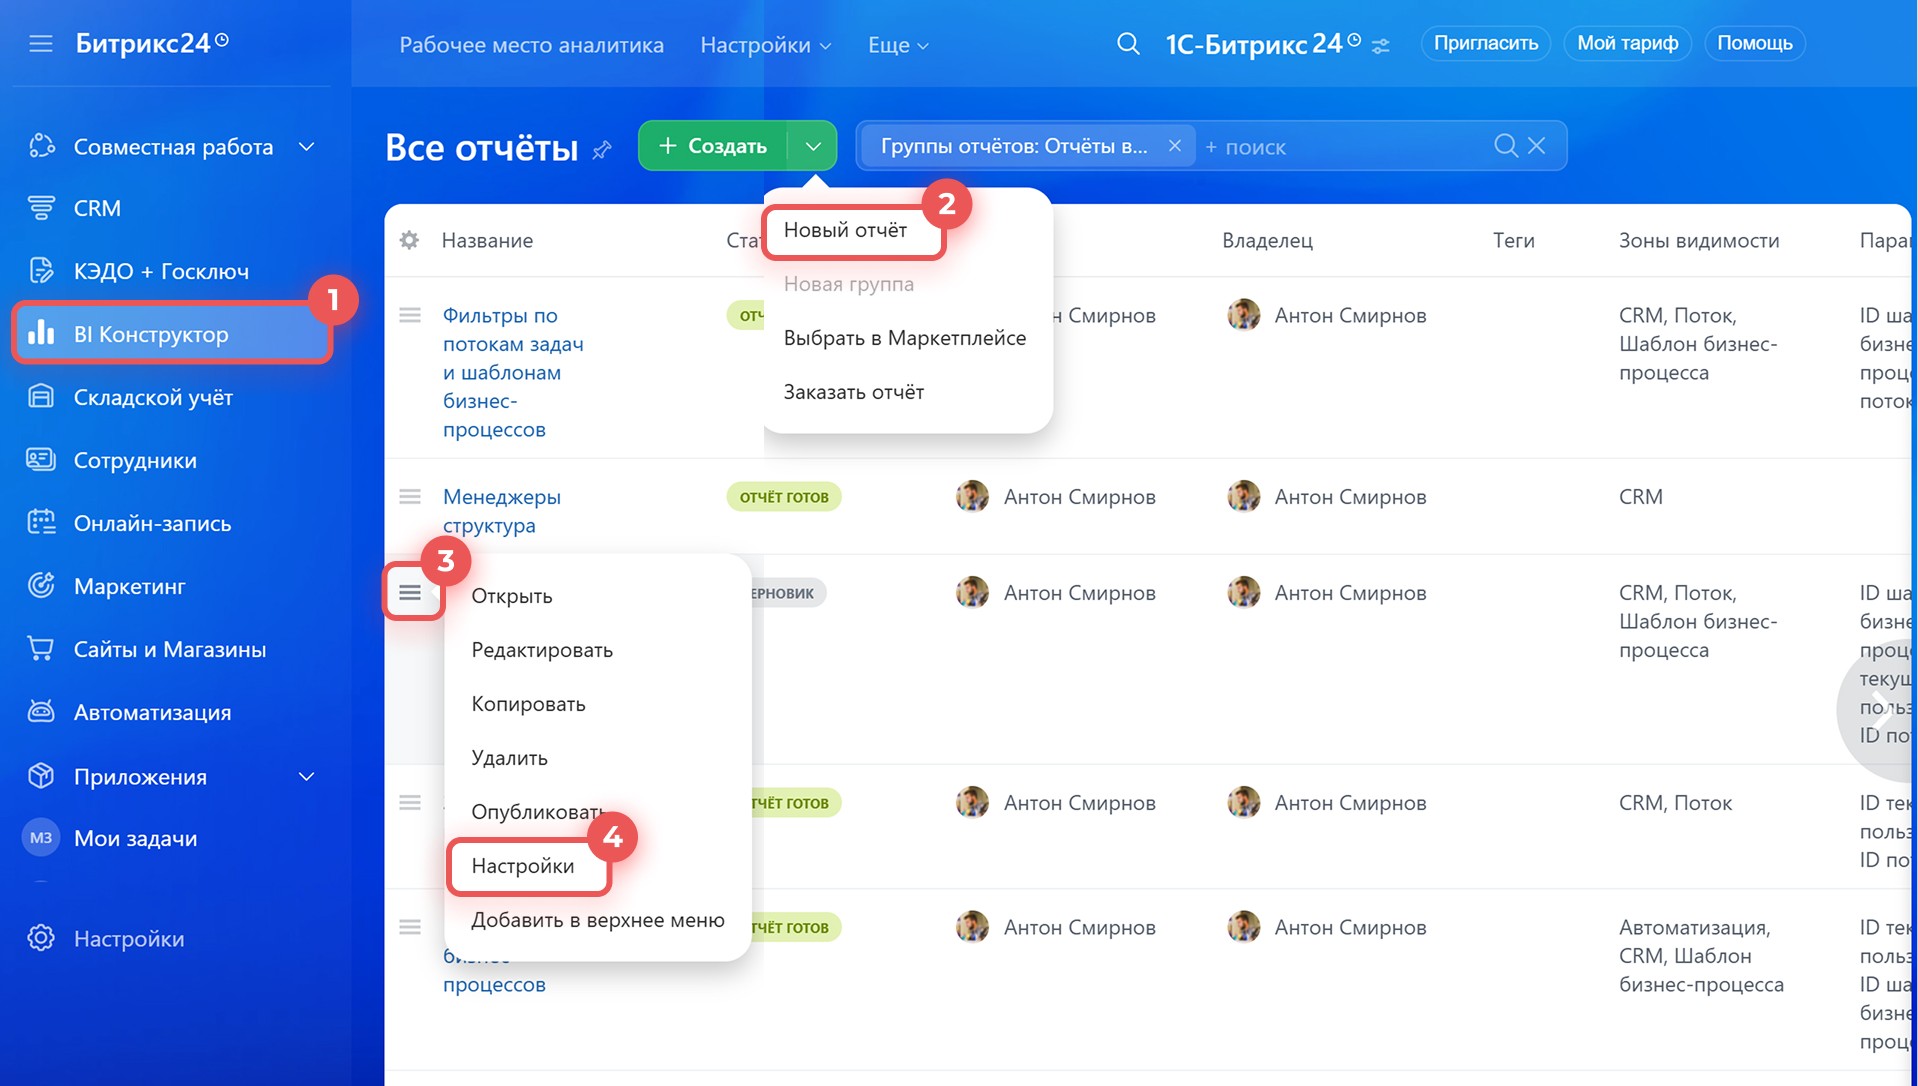The height and width of the screenshot is (1086, 1918).
Task: Open Сайты и Магазины from sidebar
Action: pos(169,650)
